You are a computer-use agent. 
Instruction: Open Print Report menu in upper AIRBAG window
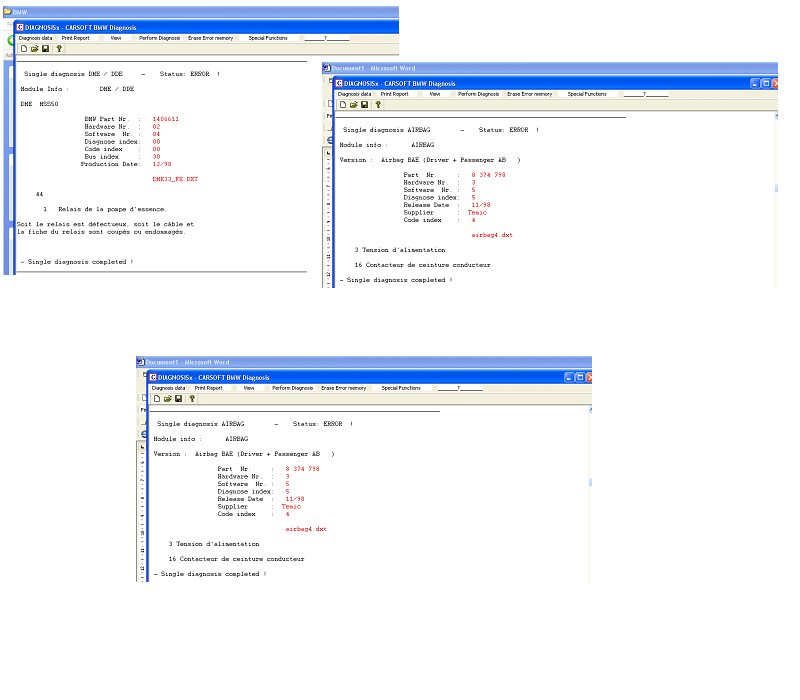click(x=395, y=94)
